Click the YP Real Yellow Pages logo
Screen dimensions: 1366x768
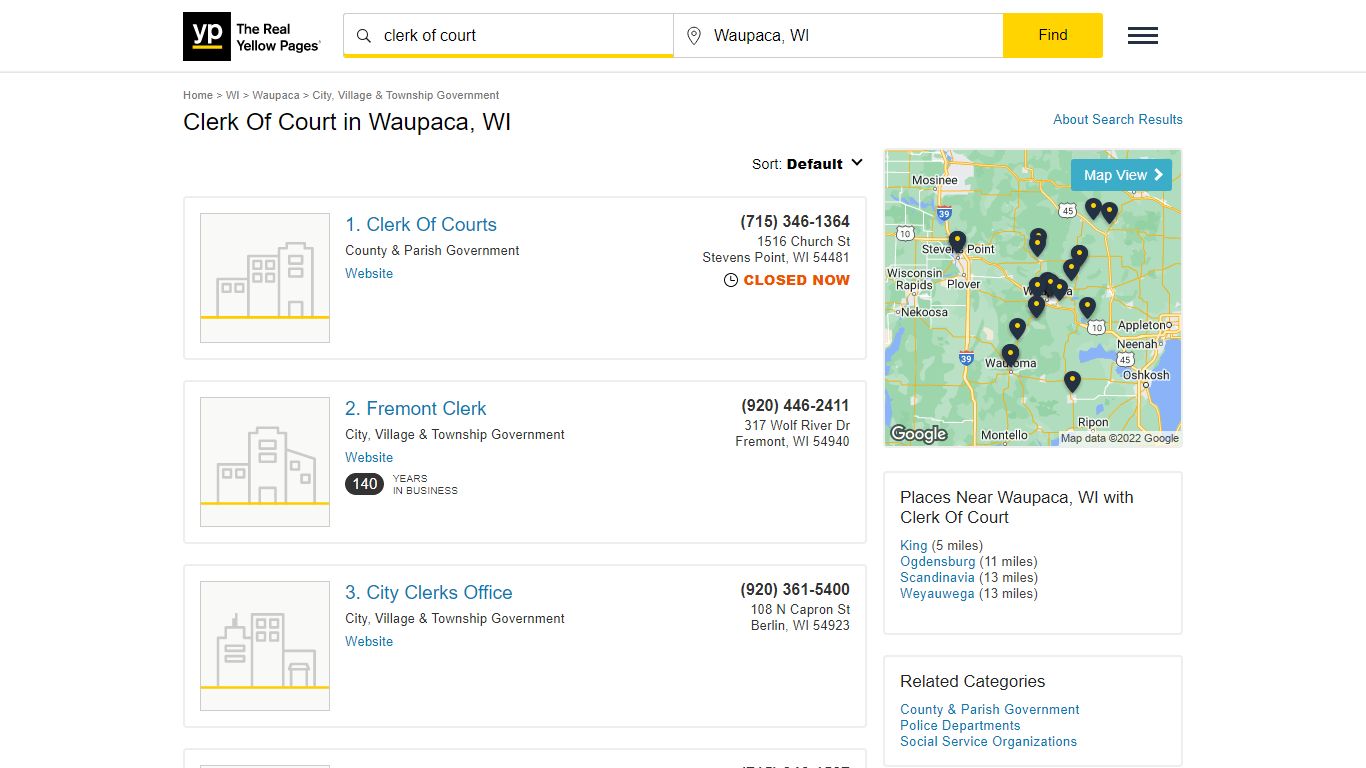[x=252, y=36]
